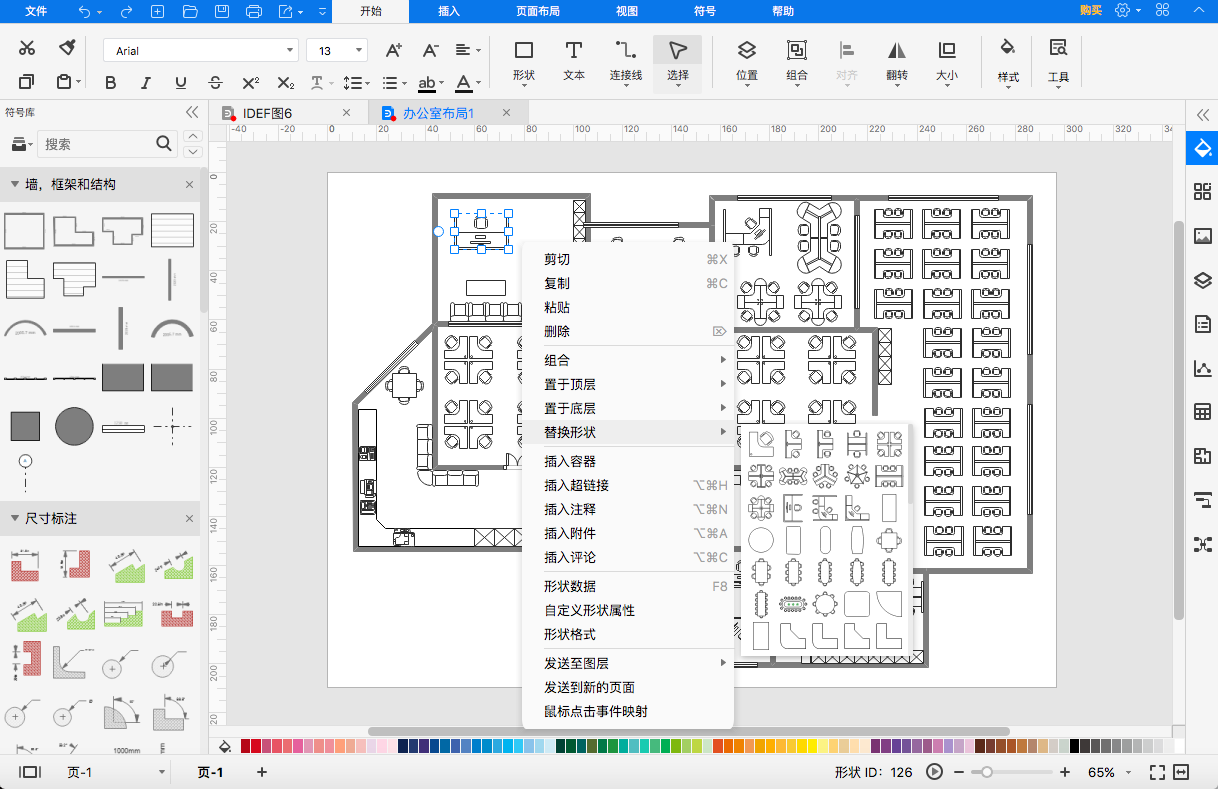Toggle superscript formatting
Image resolution: width=1218 pixels, height=789 pixels.
(251, 83)
